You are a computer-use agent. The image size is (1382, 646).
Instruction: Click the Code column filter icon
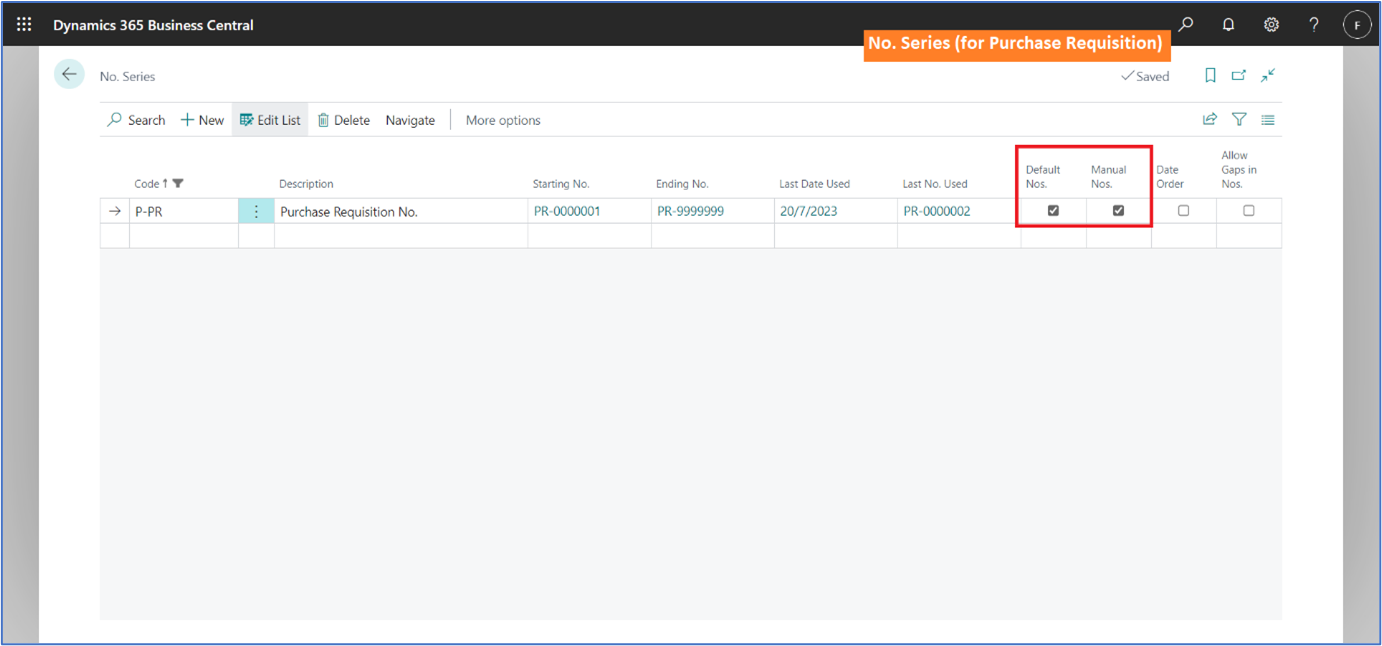pos(178,184)
